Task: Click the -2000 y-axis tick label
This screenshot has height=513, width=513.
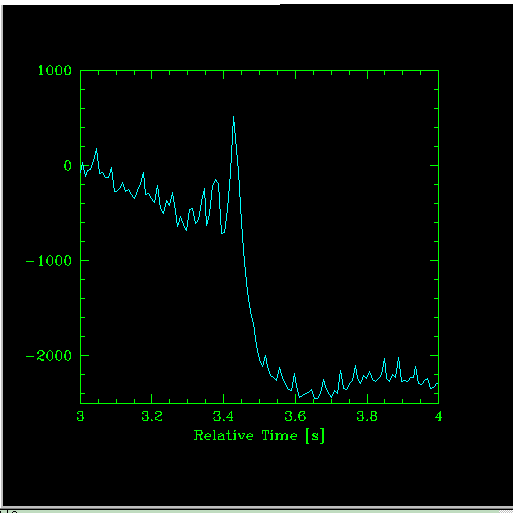Action: pyautogui.click(x=49, y=356)
